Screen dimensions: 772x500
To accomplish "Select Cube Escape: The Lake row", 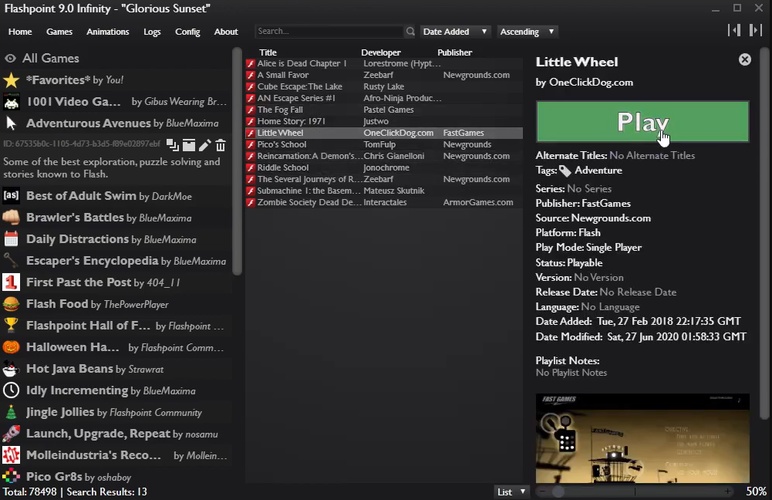I will pyautogui.click(x=384, y=87).
